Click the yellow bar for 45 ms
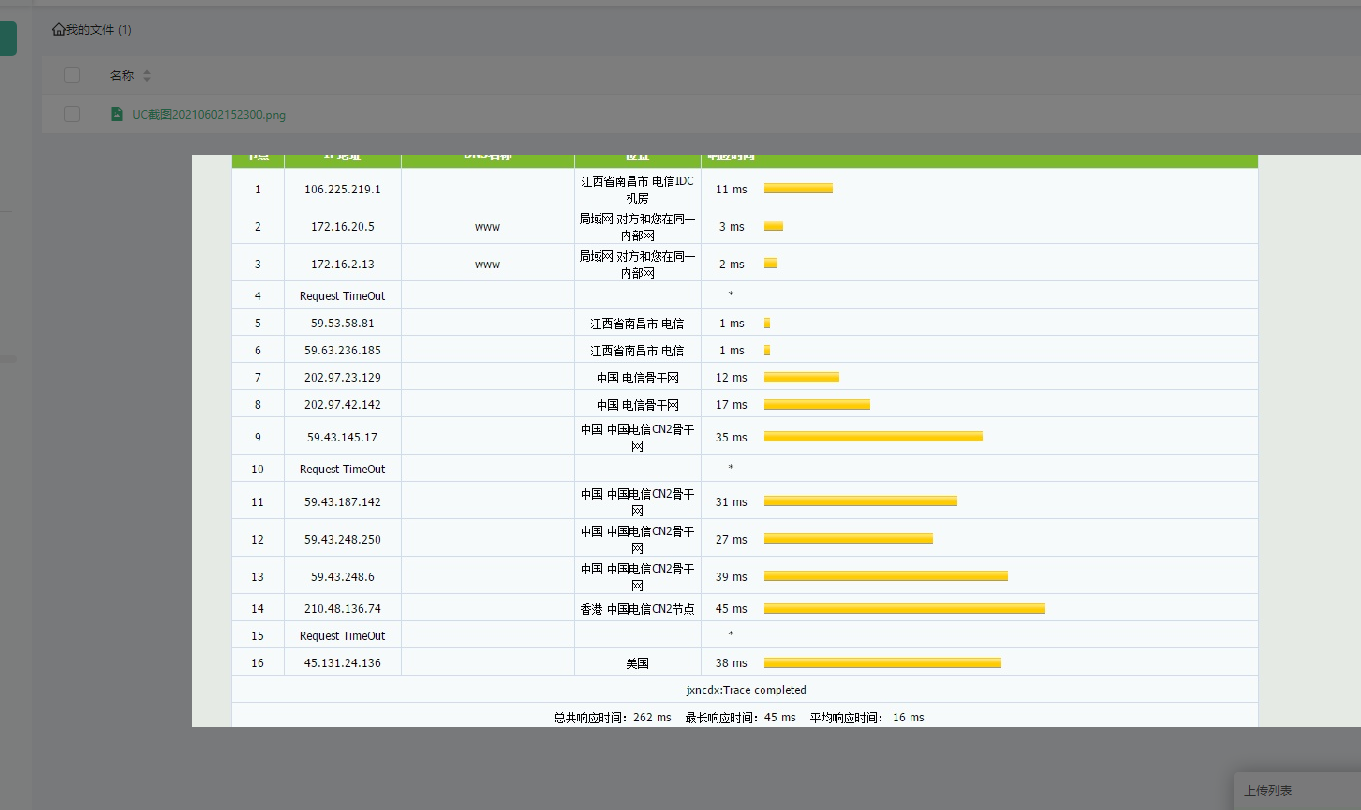The width and height of the screenshot is (1361, 810). click(904, 608)
